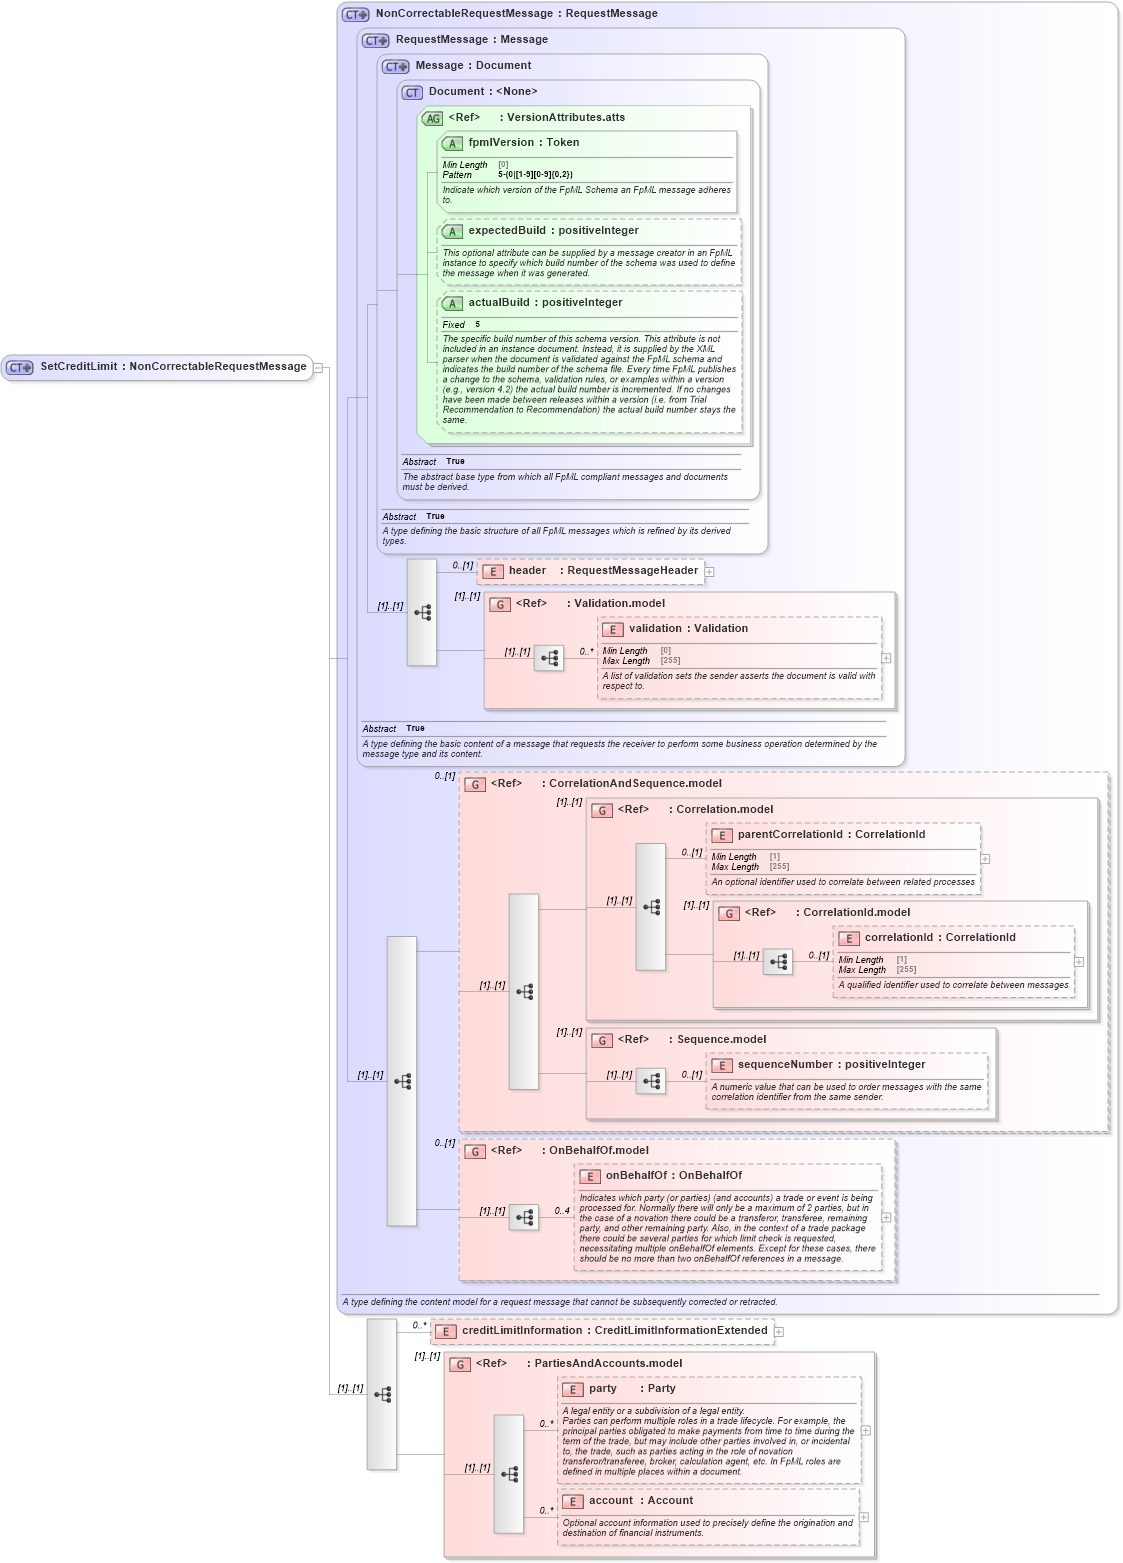
Task: Click the G icon on PartiesAndAccounts.model
Action: tap(459, 1362)
